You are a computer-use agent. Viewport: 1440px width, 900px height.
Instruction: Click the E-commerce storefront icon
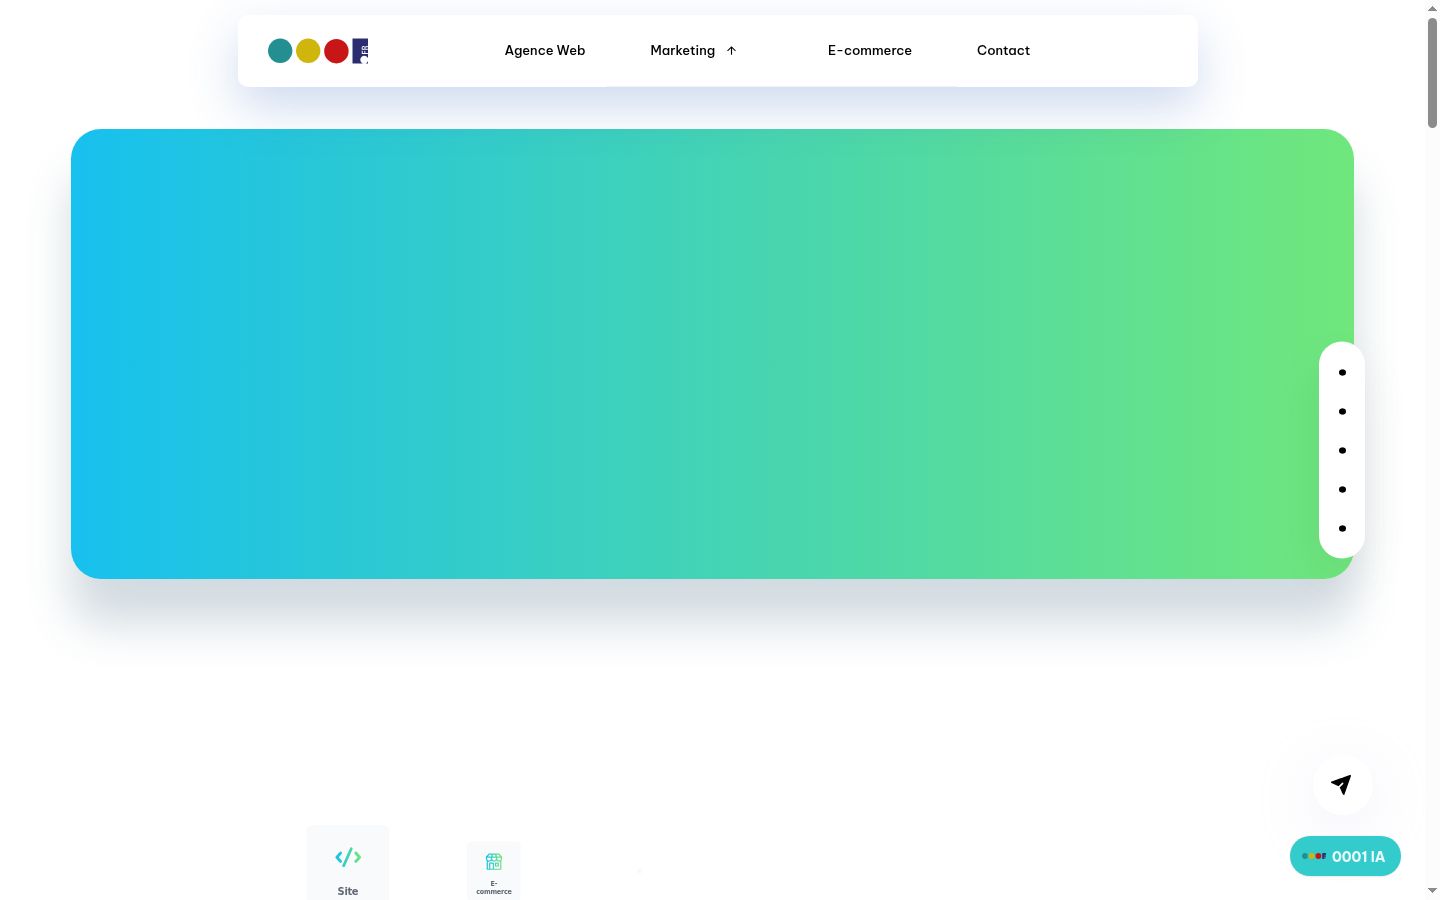click(x=494, y=861)
